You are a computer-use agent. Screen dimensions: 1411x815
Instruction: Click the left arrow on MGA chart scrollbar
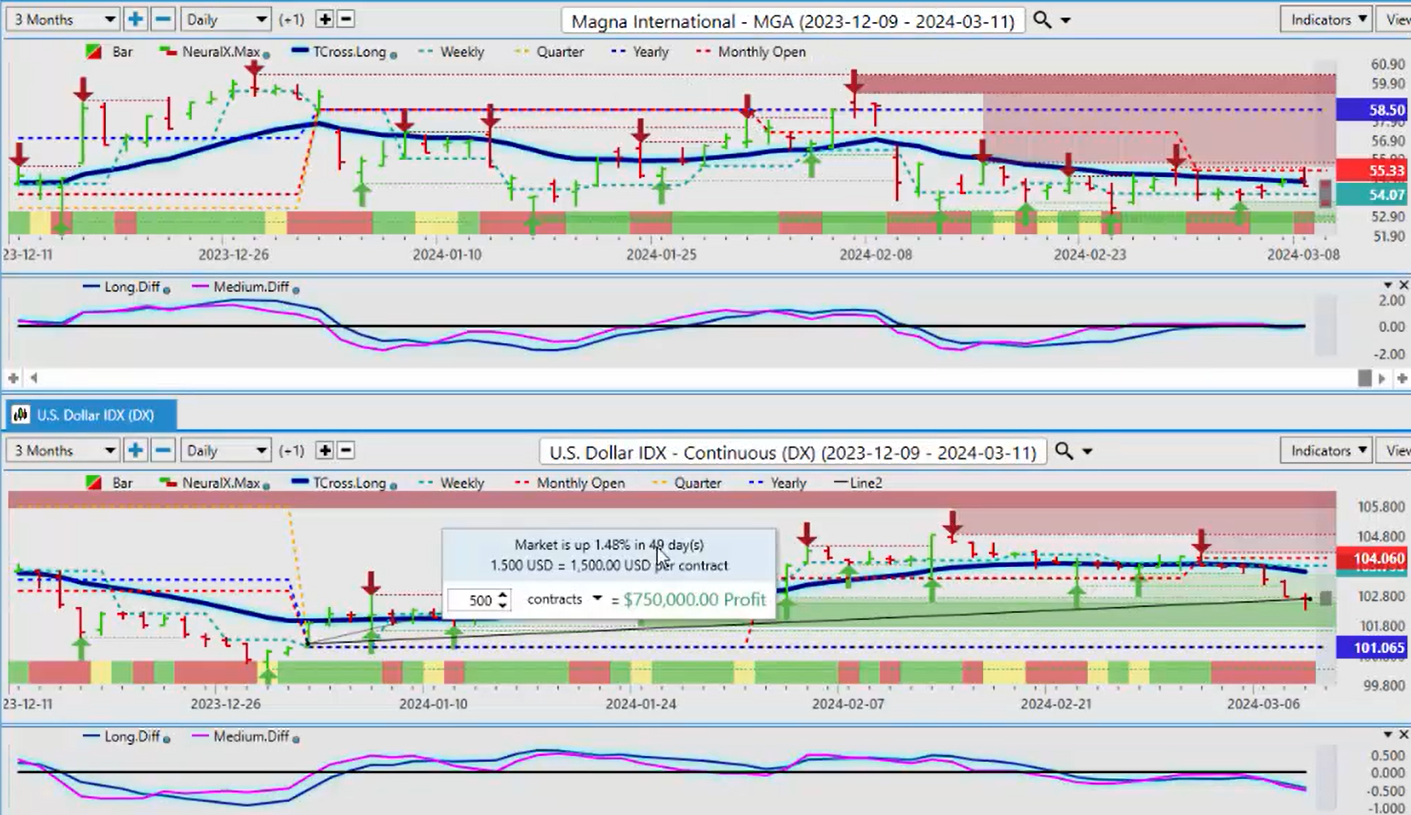click(x=34, y=378)
